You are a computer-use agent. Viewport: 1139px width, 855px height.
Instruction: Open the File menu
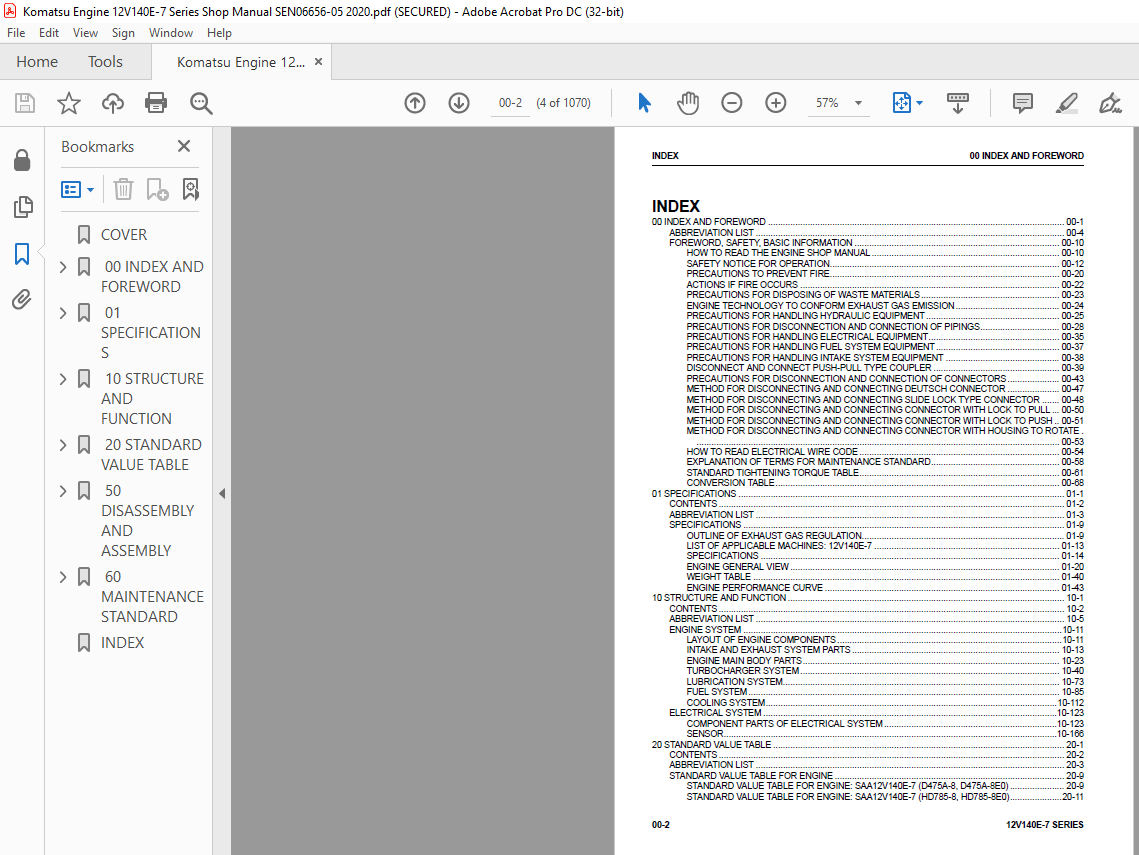tap(16, 33)
